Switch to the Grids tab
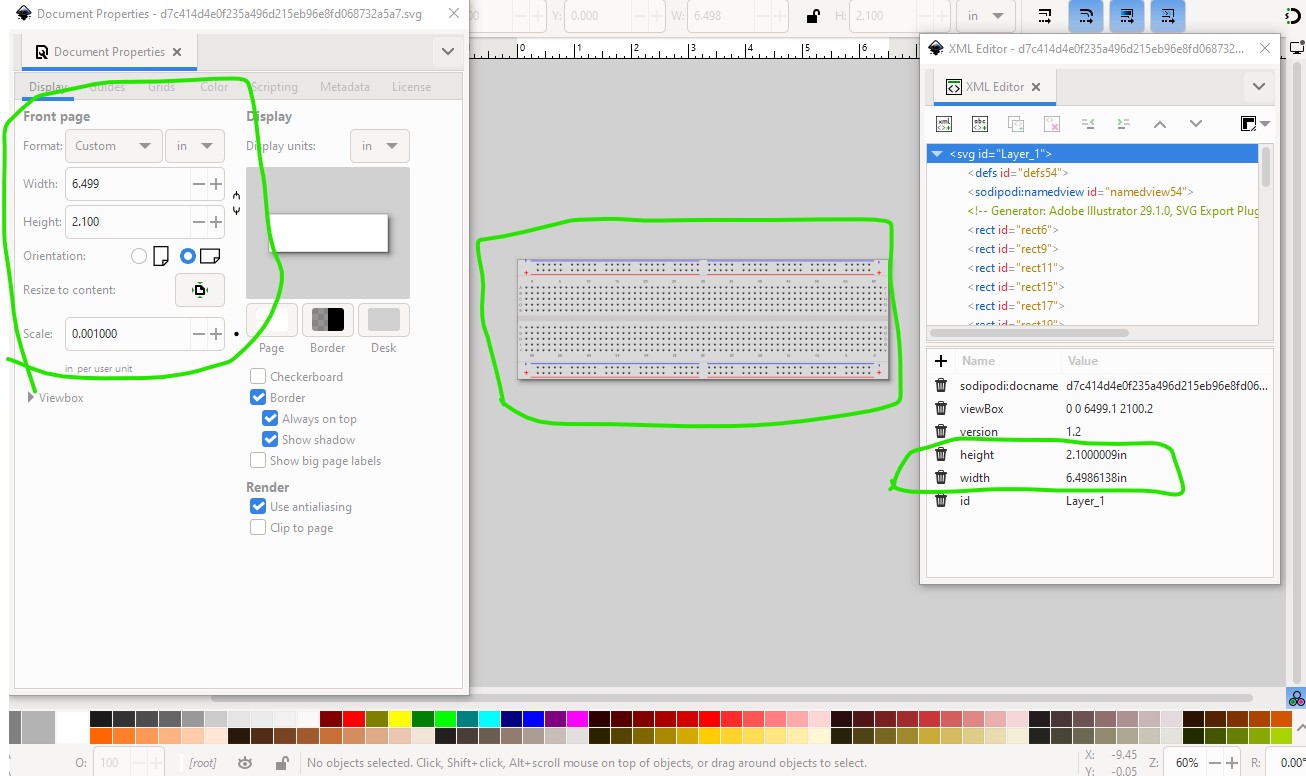 (x=162, y=87)
